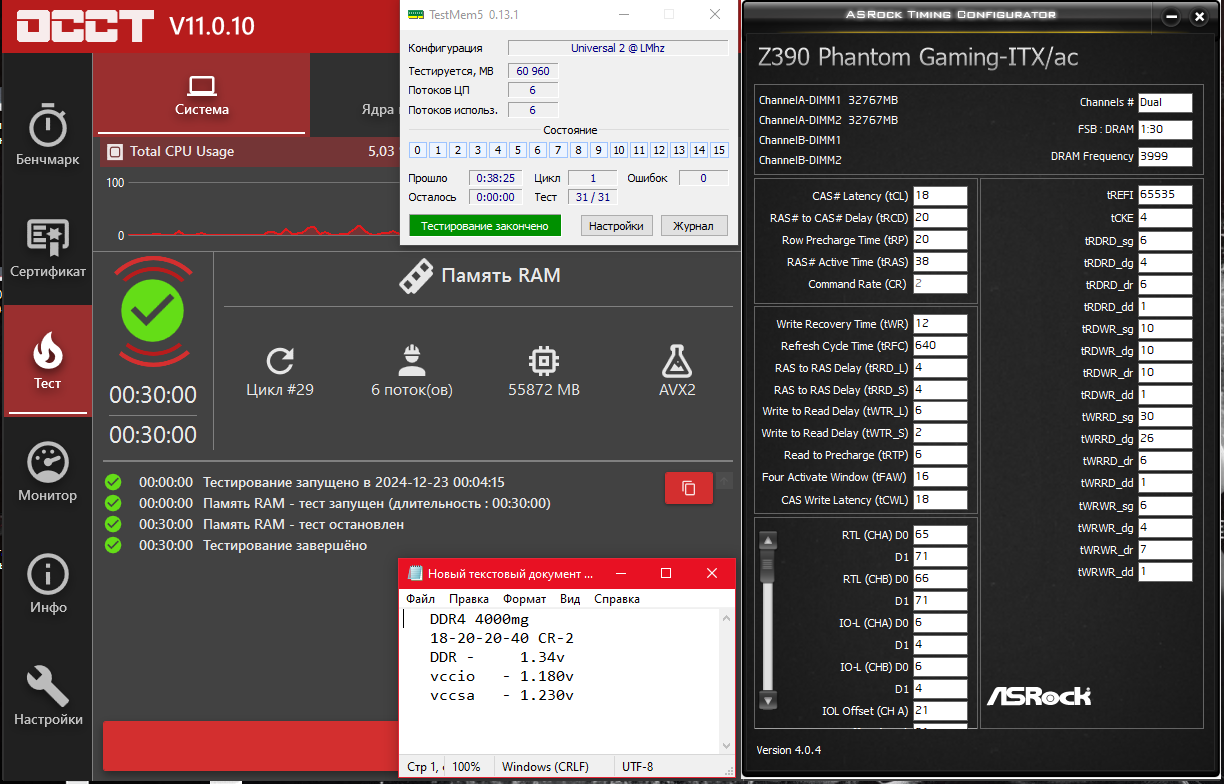Screen dimensions: 1224x784
Task: Click the Refresh Cycle Time (tRFC) field
Action: click(x=939, y=346)
